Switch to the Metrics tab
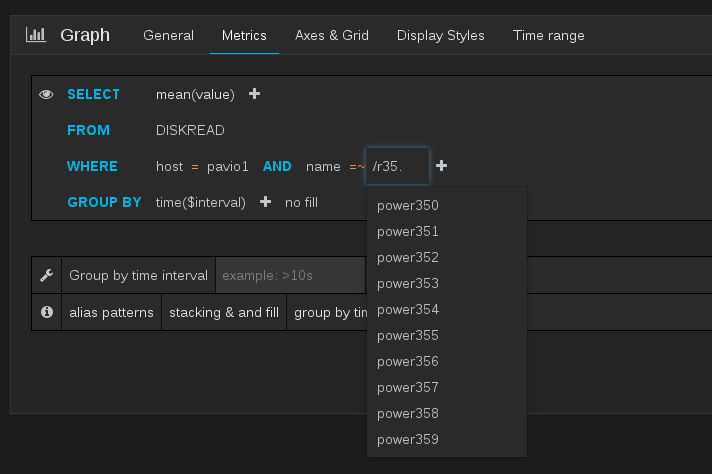 coord(244,35)
